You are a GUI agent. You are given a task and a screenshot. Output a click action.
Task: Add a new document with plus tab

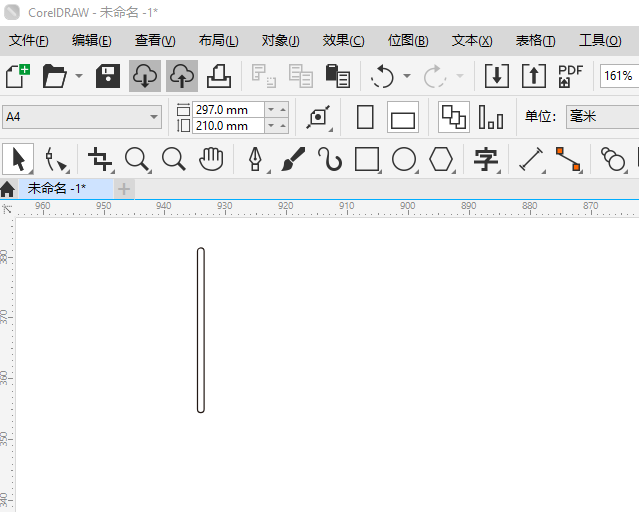tap(124, 189)
